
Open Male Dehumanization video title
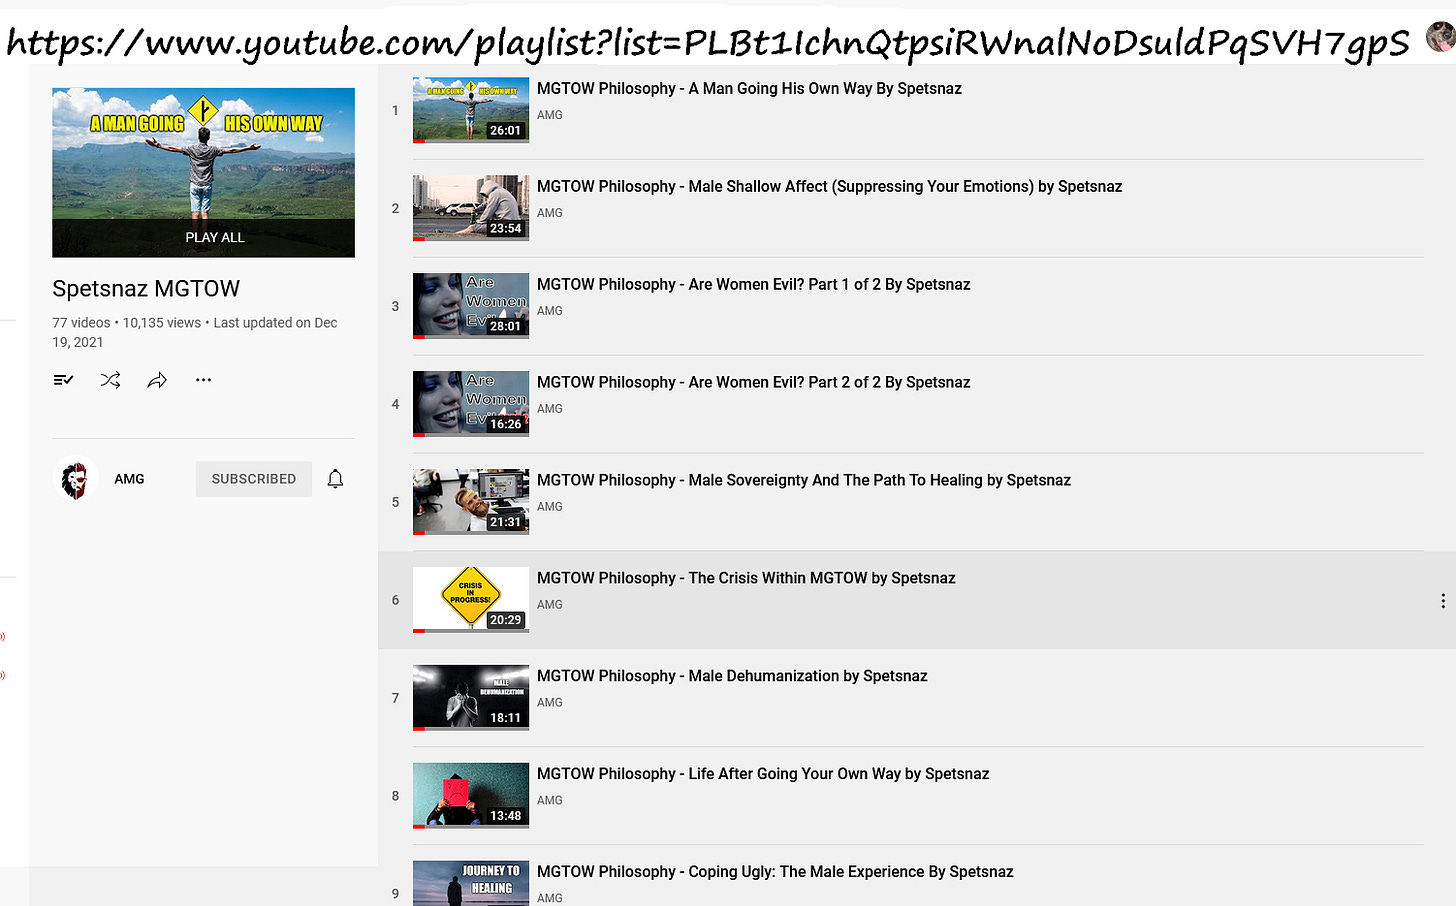pos(732,676)
